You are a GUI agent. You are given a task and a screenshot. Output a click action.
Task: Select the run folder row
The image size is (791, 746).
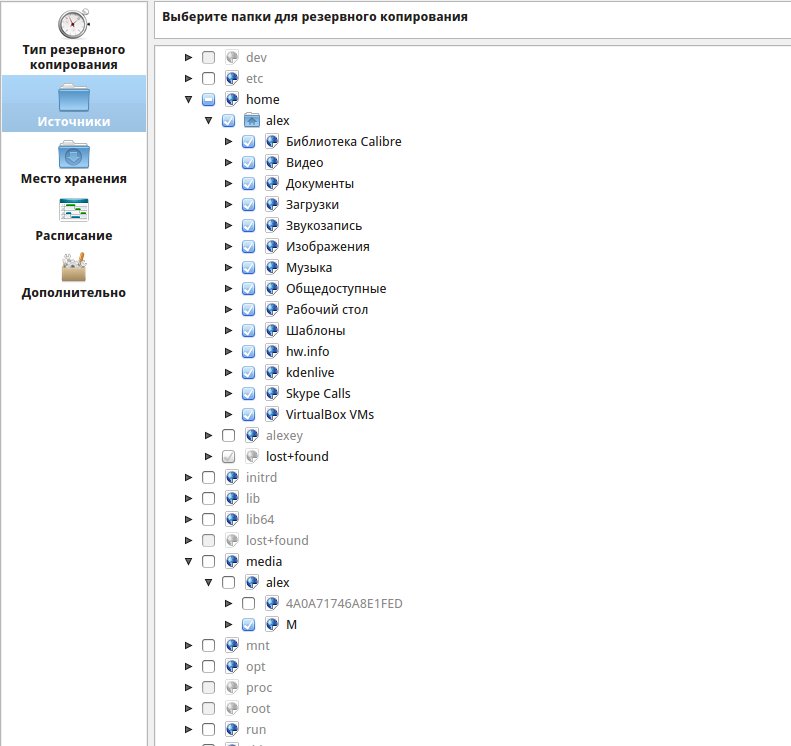tap(256, 729)
